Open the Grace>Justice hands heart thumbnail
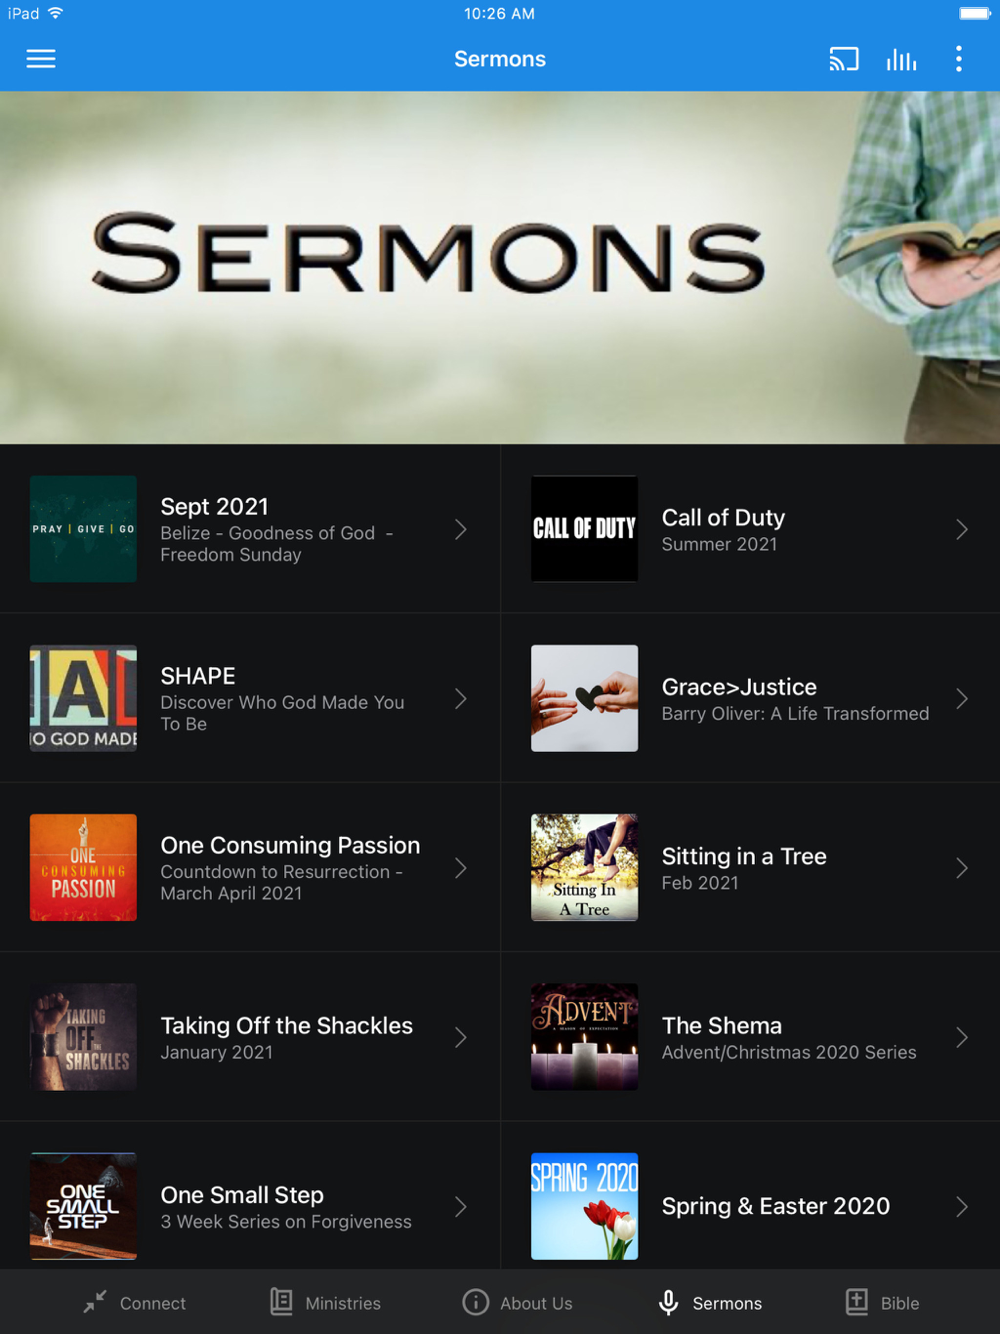This screenshot has width=1000, height=1334. coord(585,699)
